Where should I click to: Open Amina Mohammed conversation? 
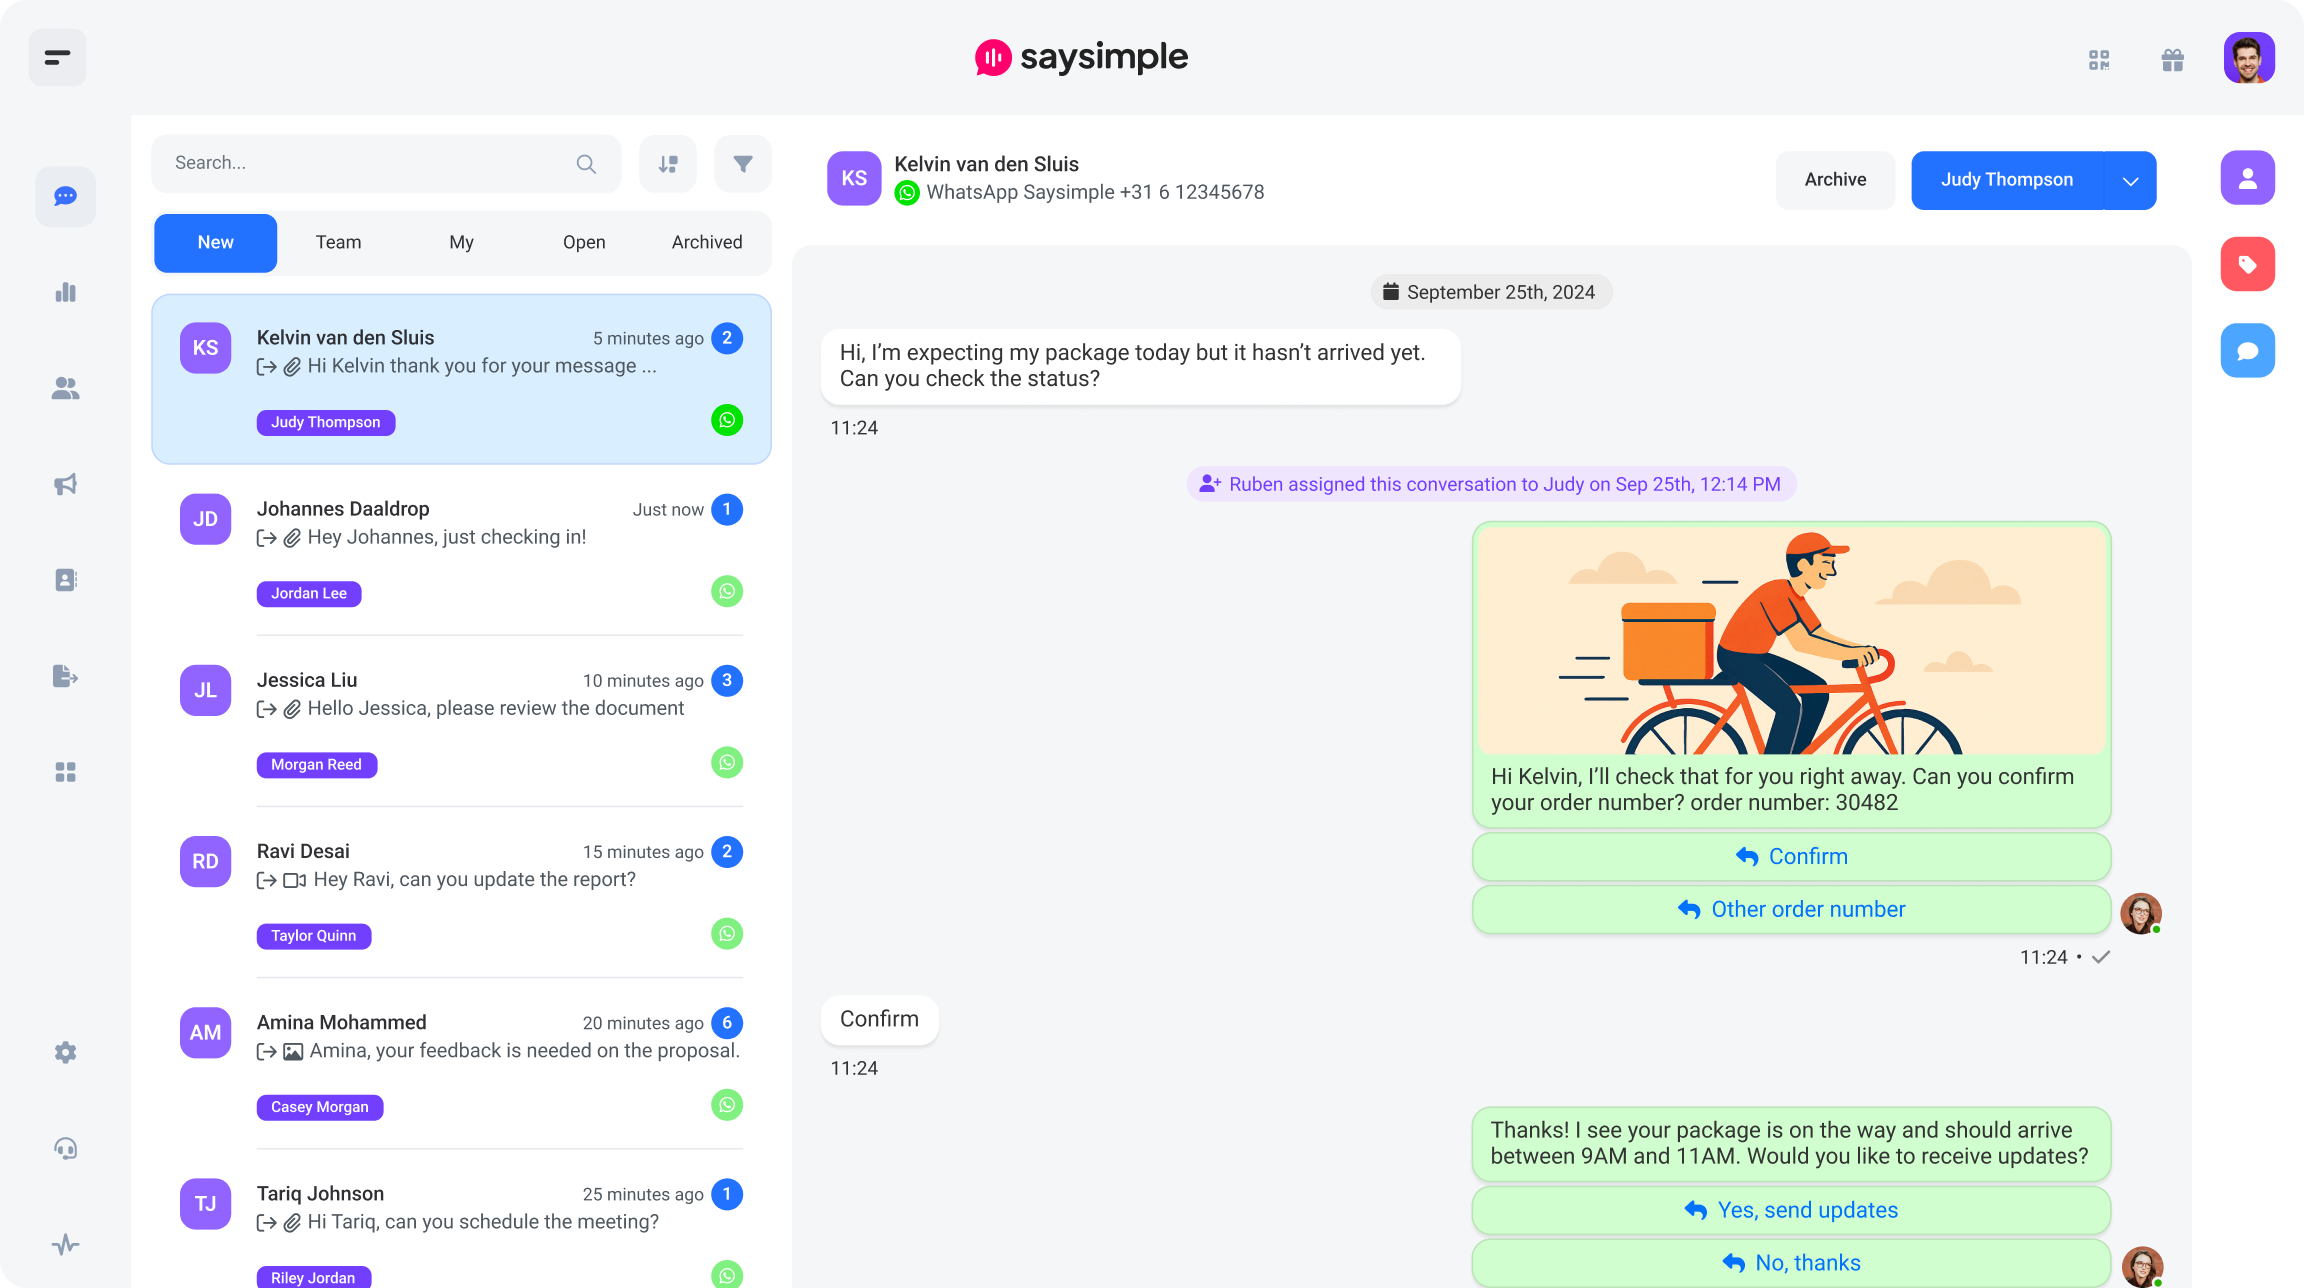click(x=461, y=1064)
